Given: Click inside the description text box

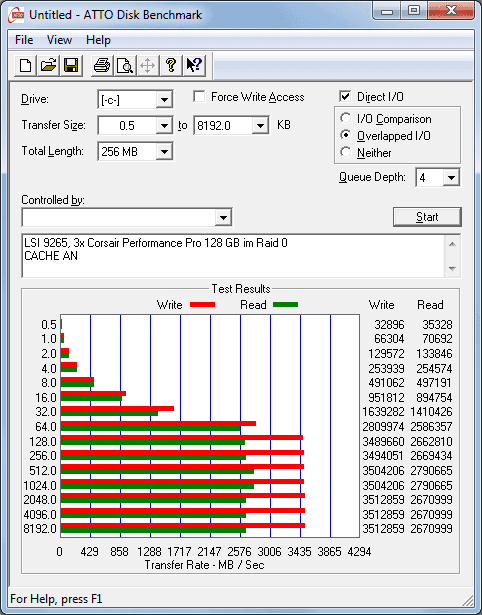Looking at the screenshot, I should pyautogui.click(x=233, y=256).
